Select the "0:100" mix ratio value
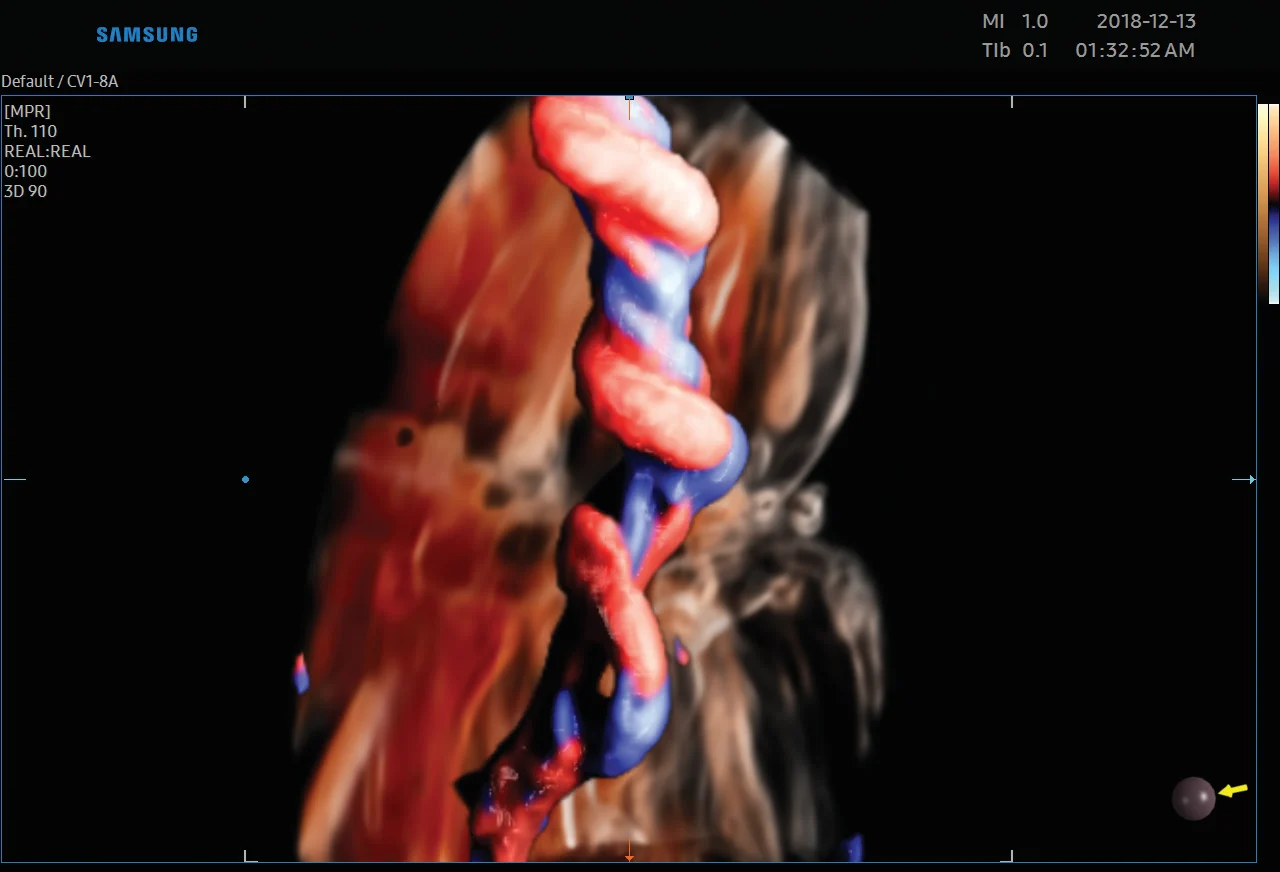1280x872 pixels. click(25, 171)
